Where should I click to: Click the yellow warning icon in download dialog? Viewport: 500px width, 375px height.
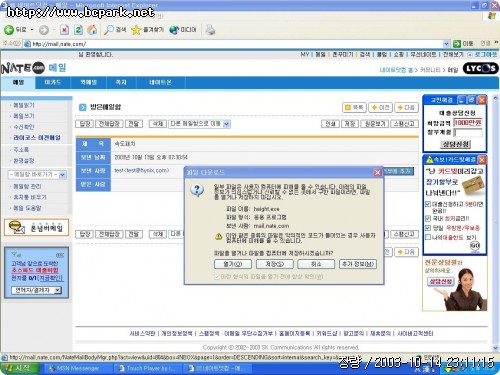click(218, 236)
